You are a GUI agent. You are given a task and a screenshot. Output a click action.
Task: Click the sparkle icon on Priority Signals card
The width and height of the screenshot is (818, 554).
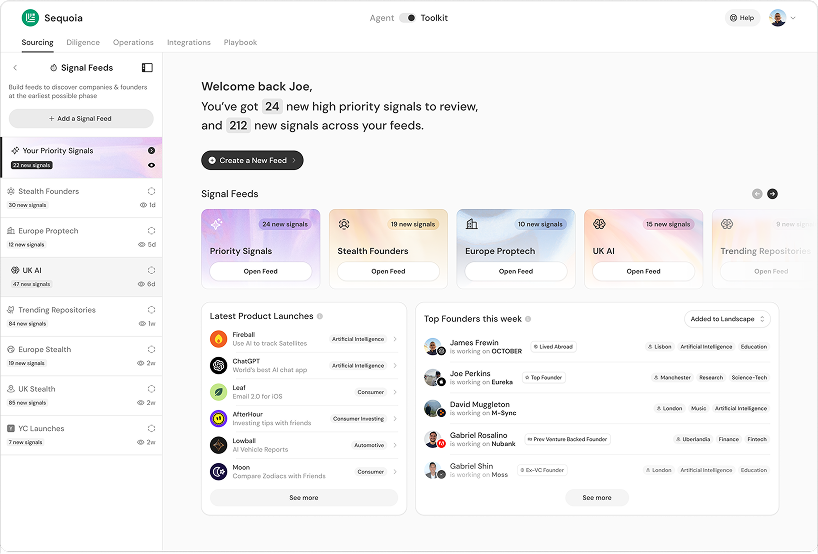click(x=216, y=224)
